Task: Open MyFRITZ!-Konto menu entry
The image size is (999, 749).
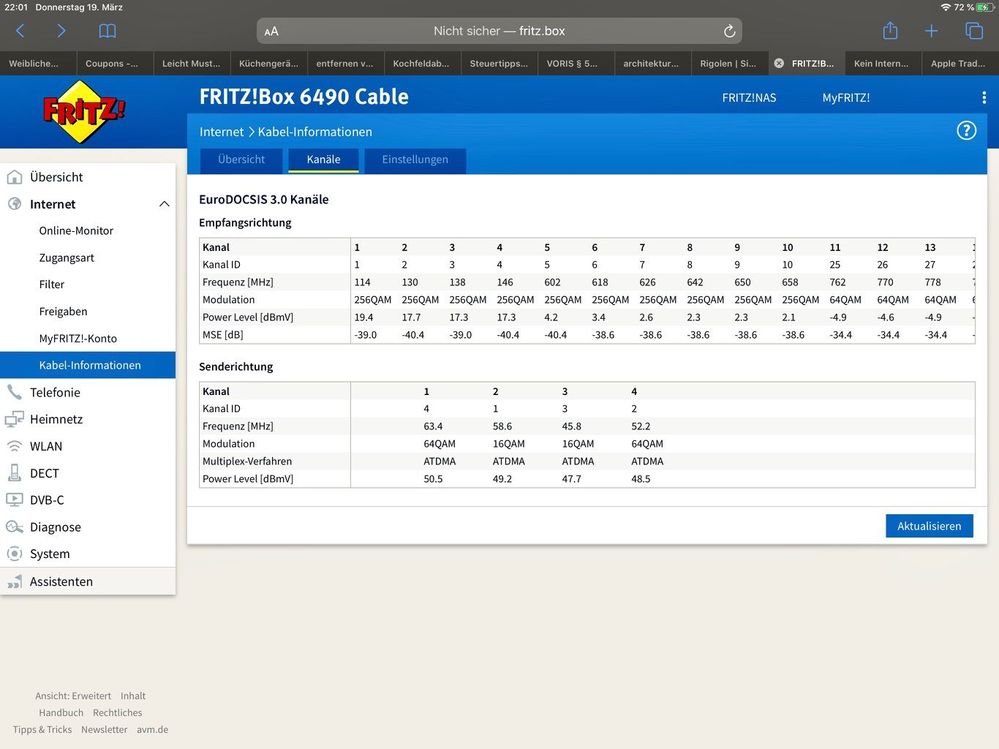Action: click(x=78, y=338)
